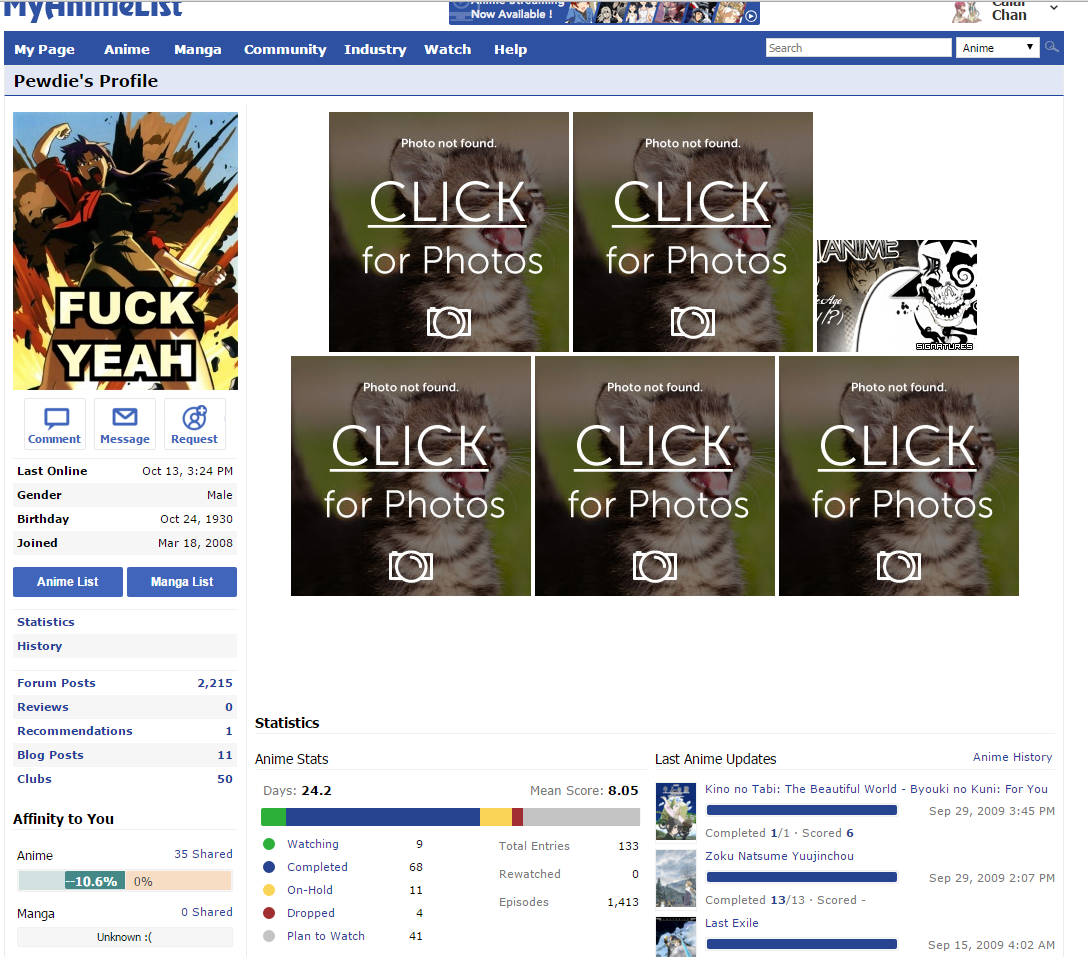
Task: Open the Anime menu in navigation bar
Action: (x=127, y=49)
